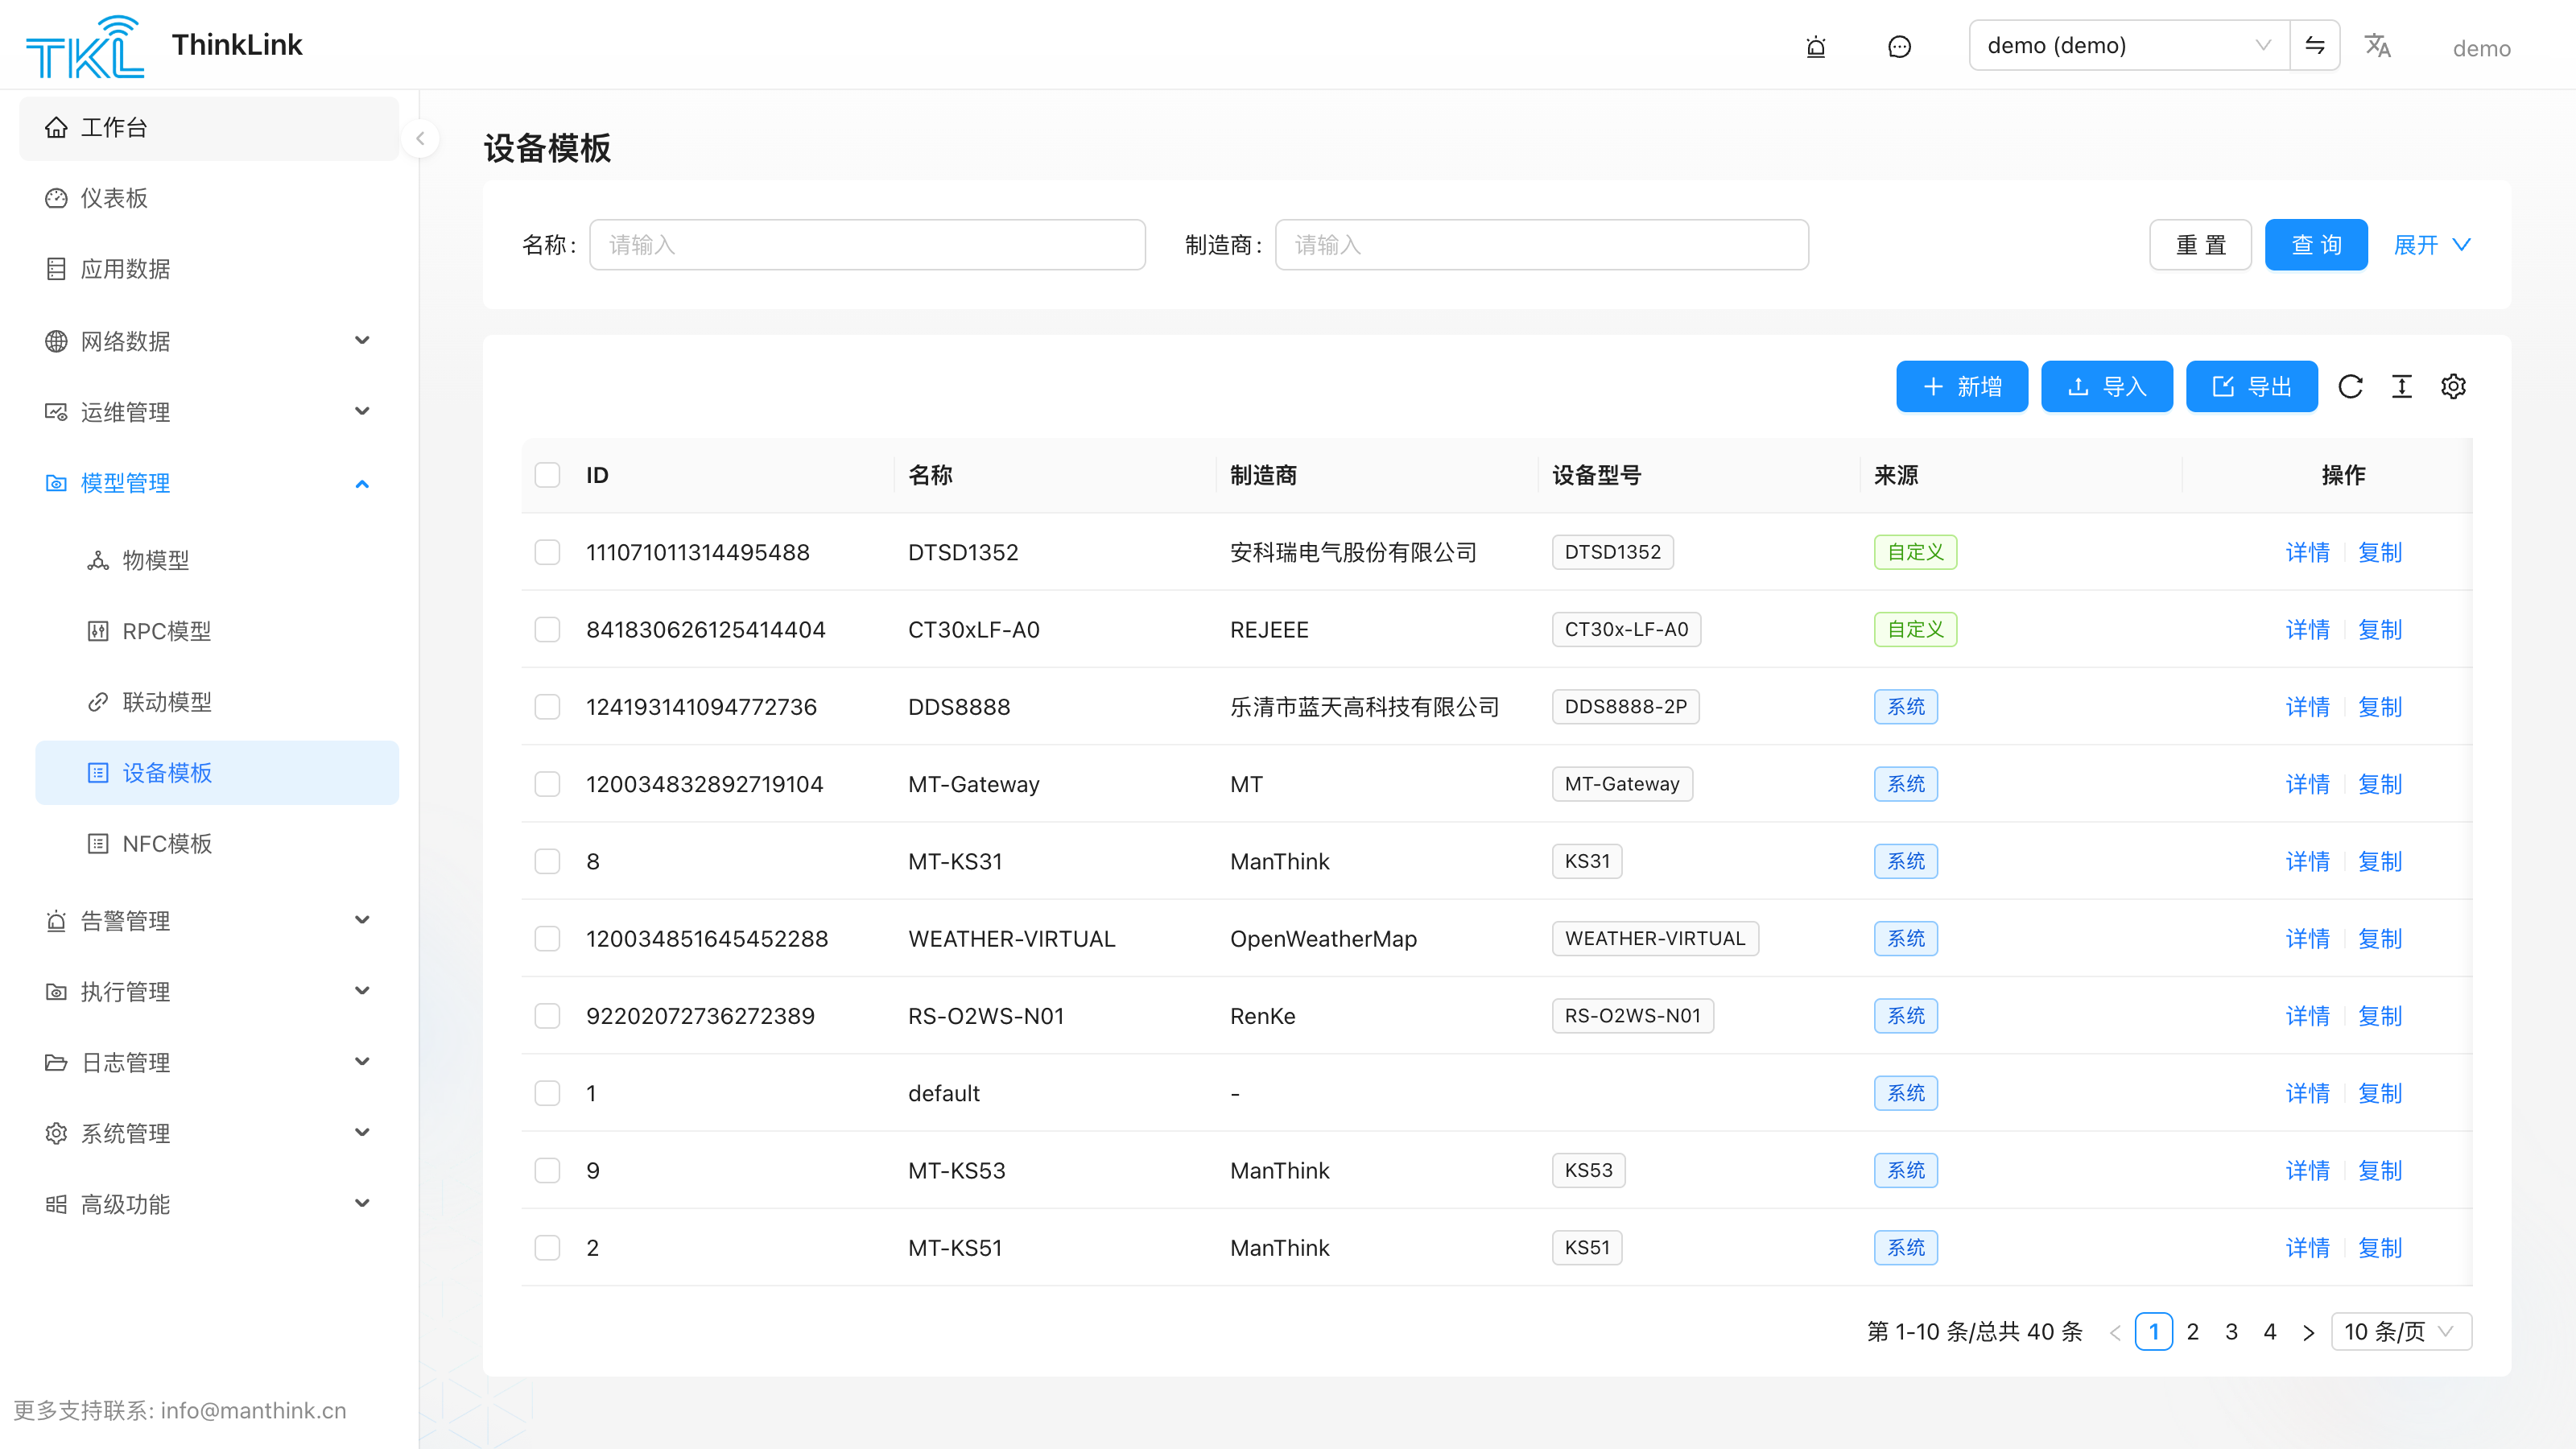The width and height of the screenshot is (2576, 1449).
Task: Go to page 2
Action: 2193,1332
